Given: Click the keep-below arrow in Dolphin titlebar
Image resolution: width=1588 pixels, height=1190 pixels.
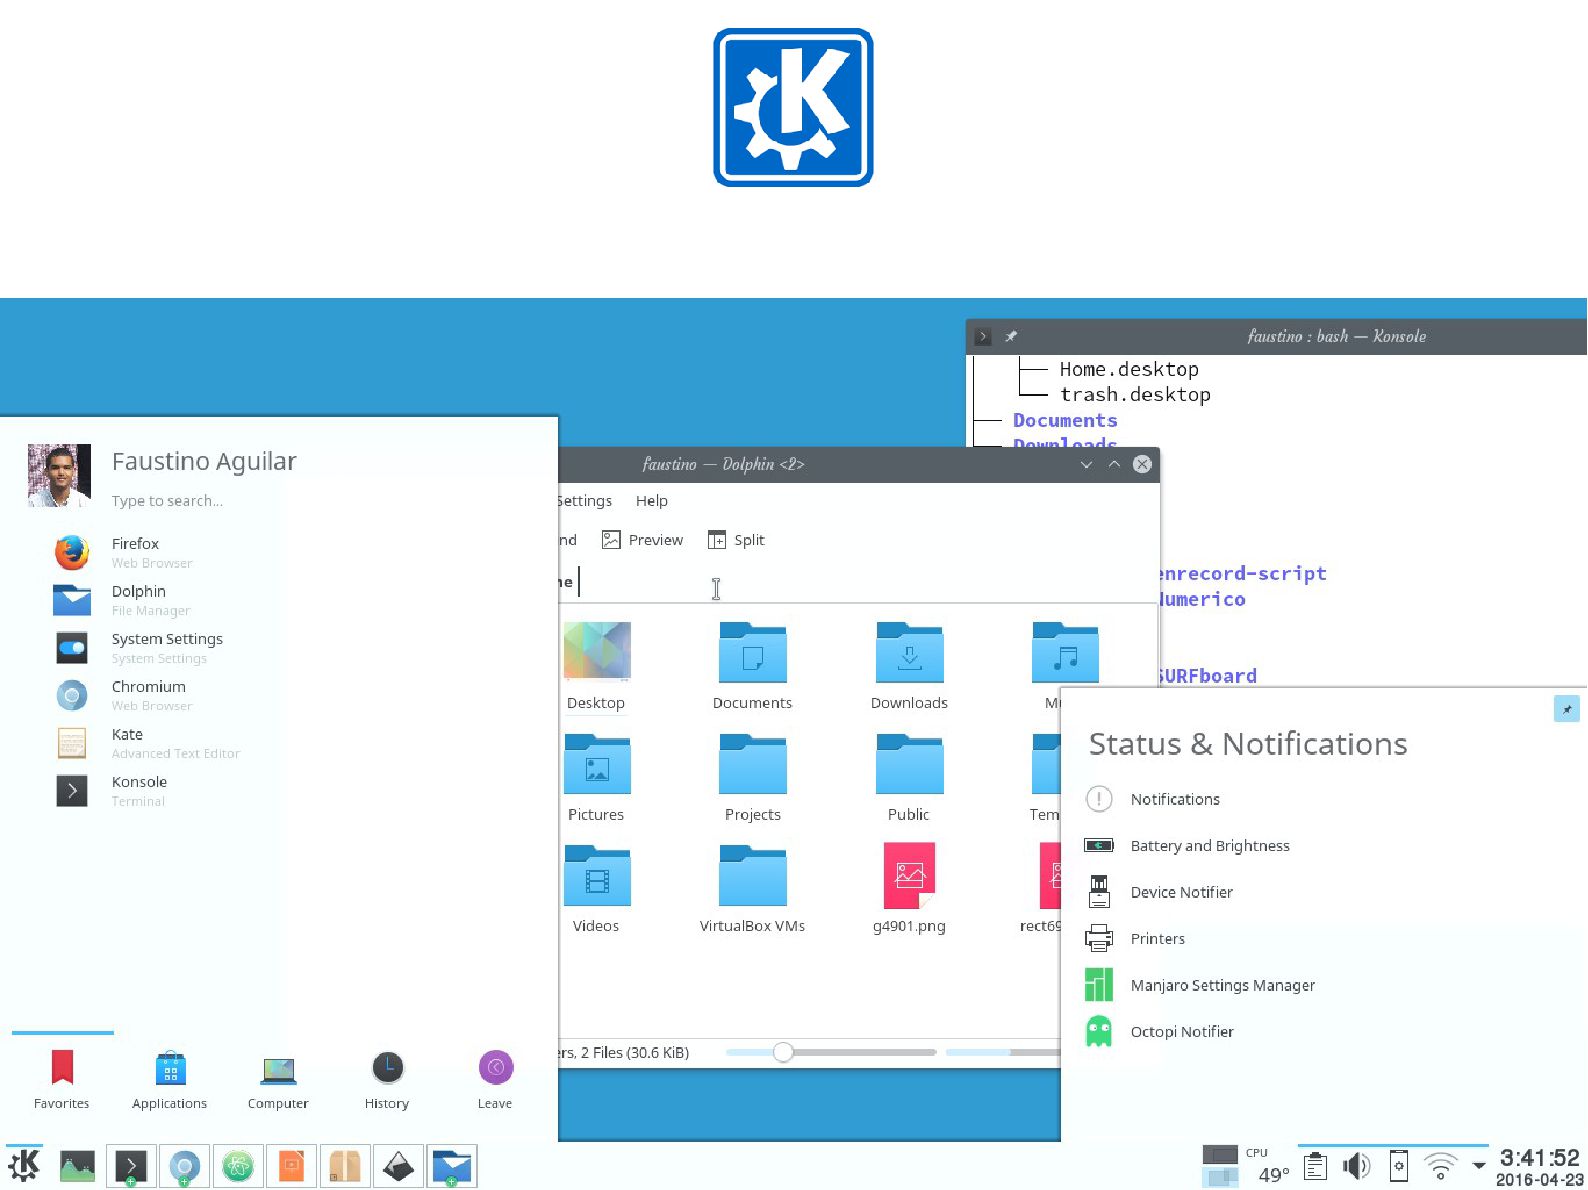Looking at the screenshot, I should pyautogui.click(x=1086, y=465).
